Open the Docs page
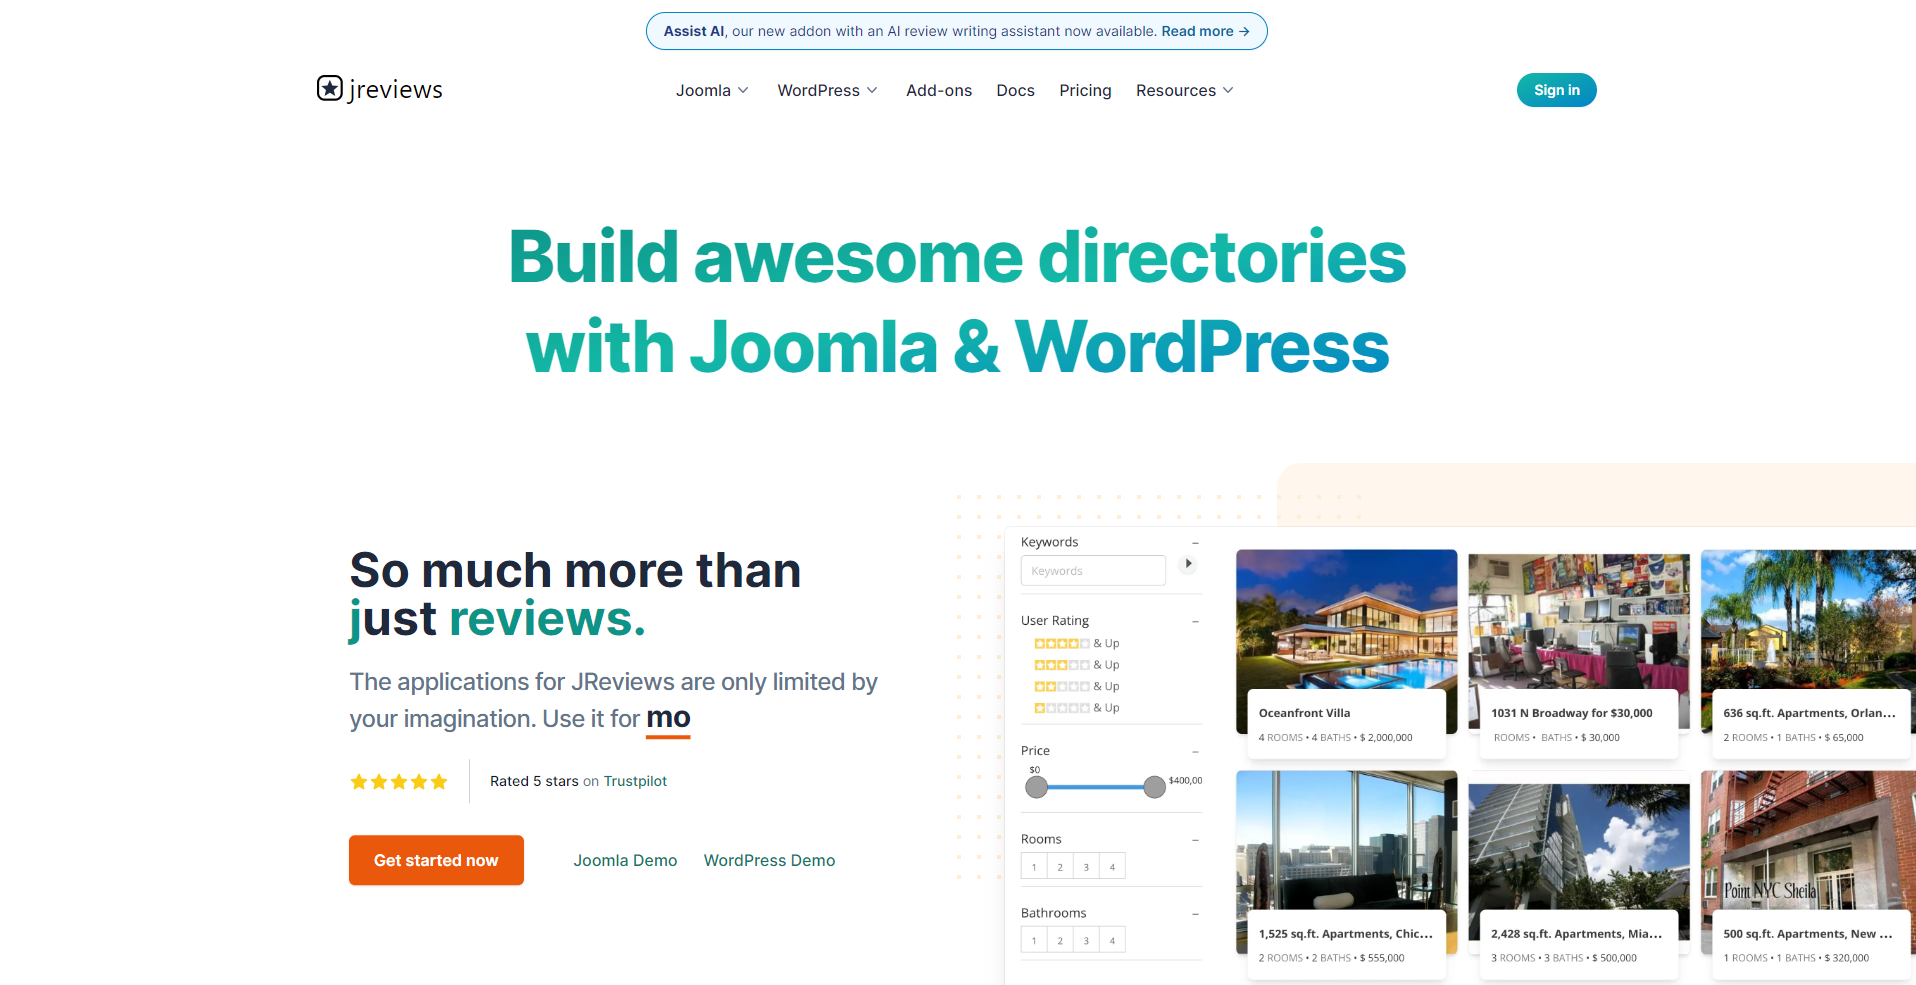Viewport: 1916px width, 985px height. pos(1015,90)
